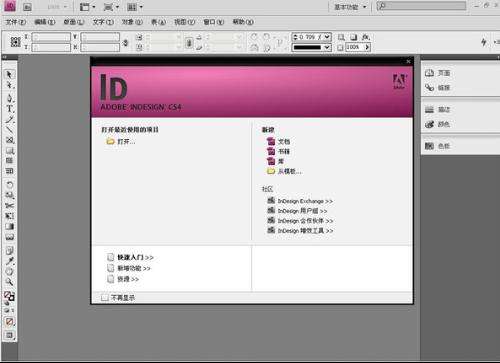This screenshot has height=363, width=500.
Task: Open the 编辑 menu
Action: tap(45, 22)
